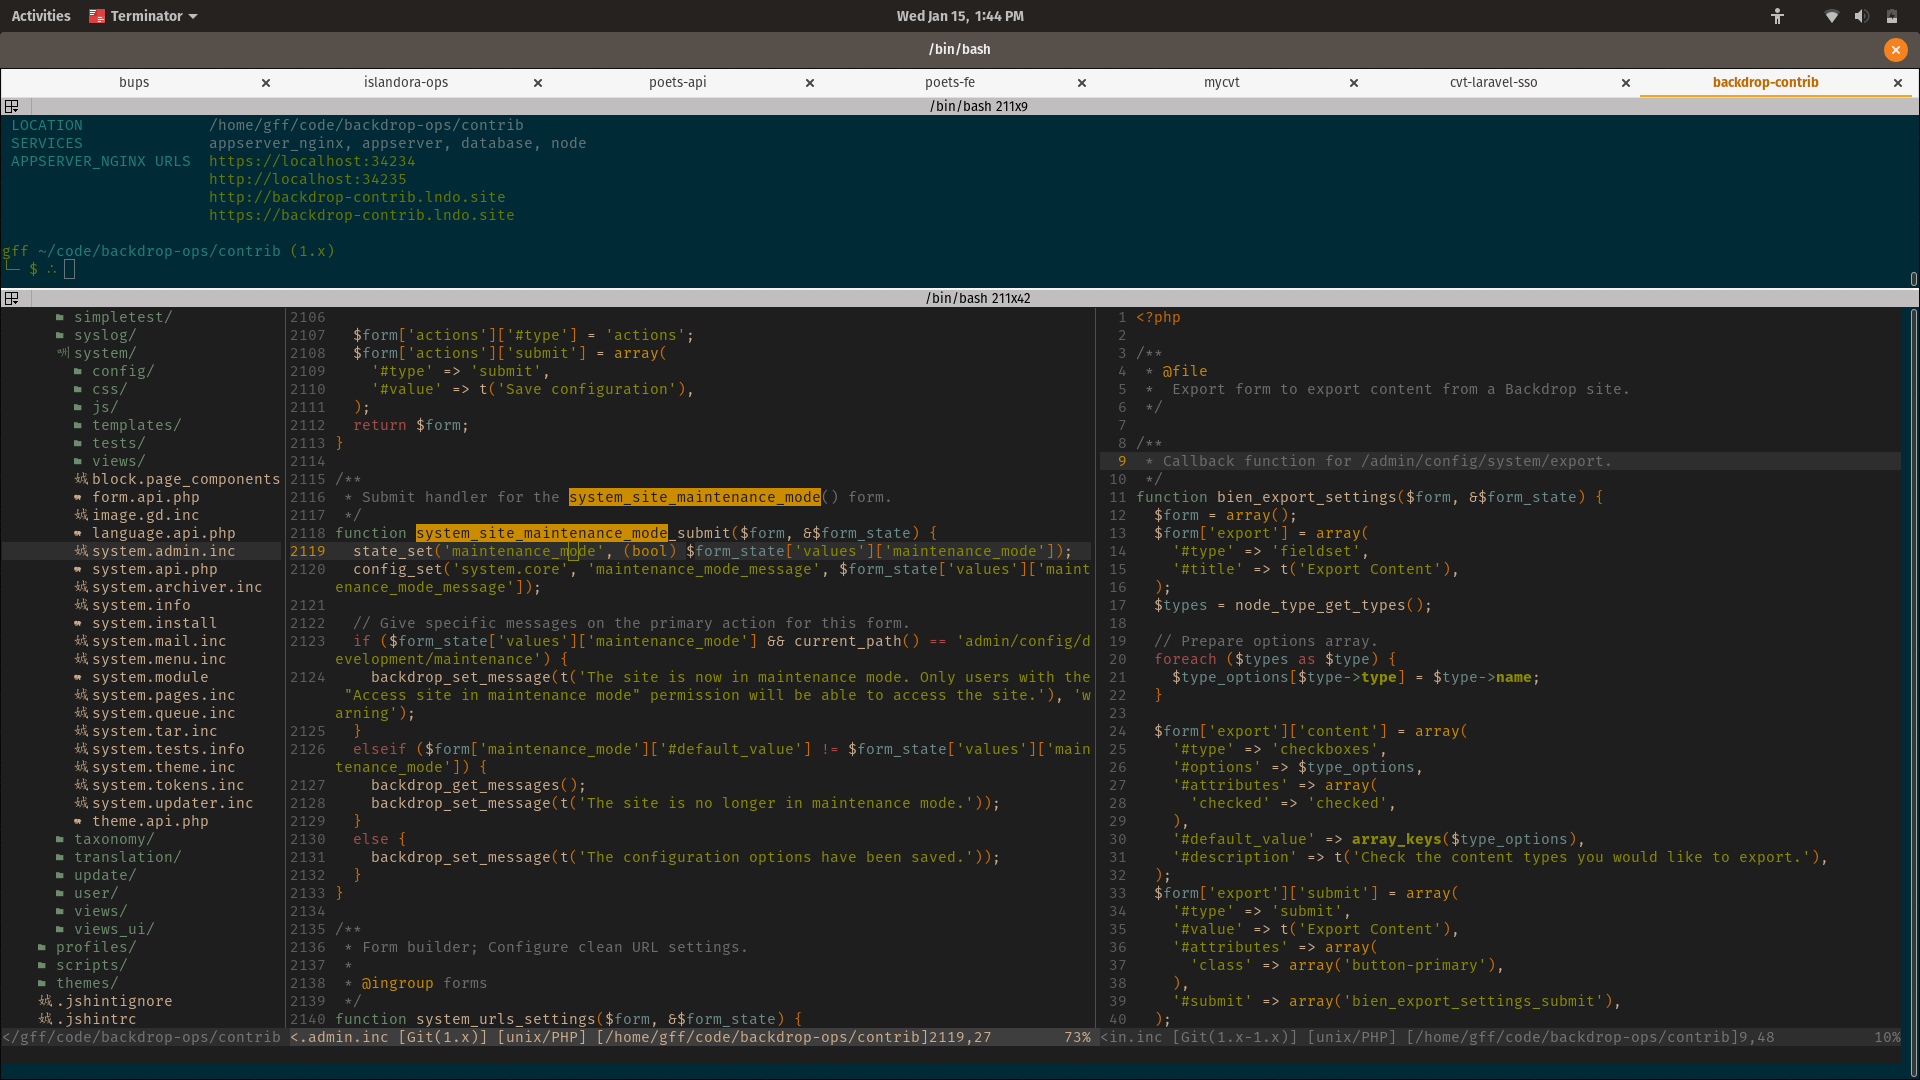Close the poets-api tab

coord(810,83)
